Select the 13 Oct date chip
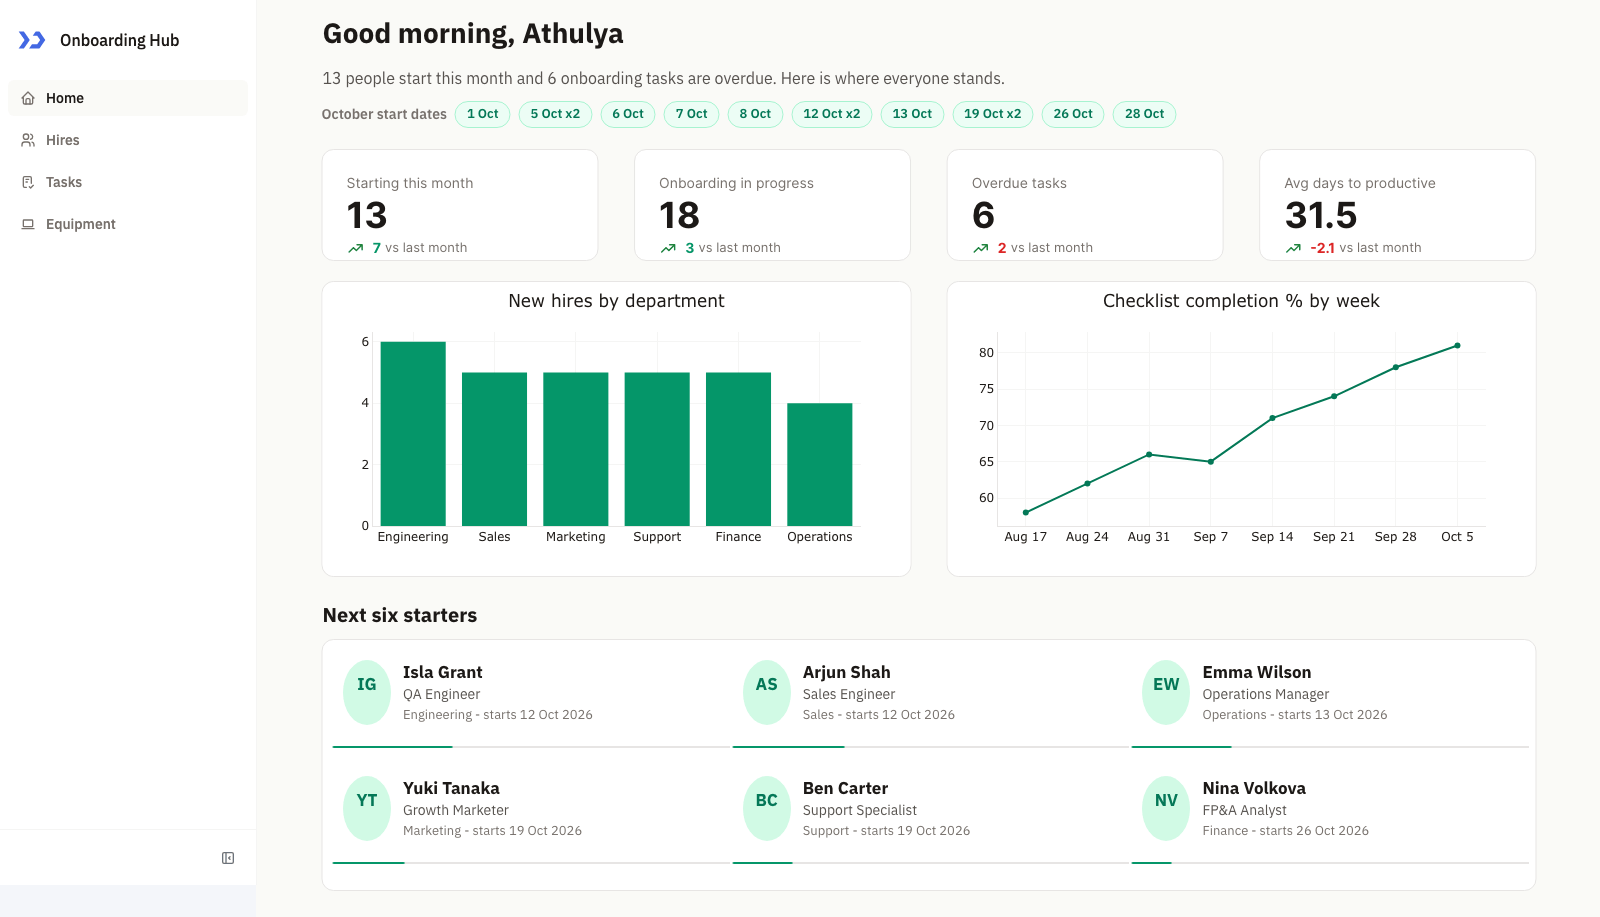 [x=912, y=114]
